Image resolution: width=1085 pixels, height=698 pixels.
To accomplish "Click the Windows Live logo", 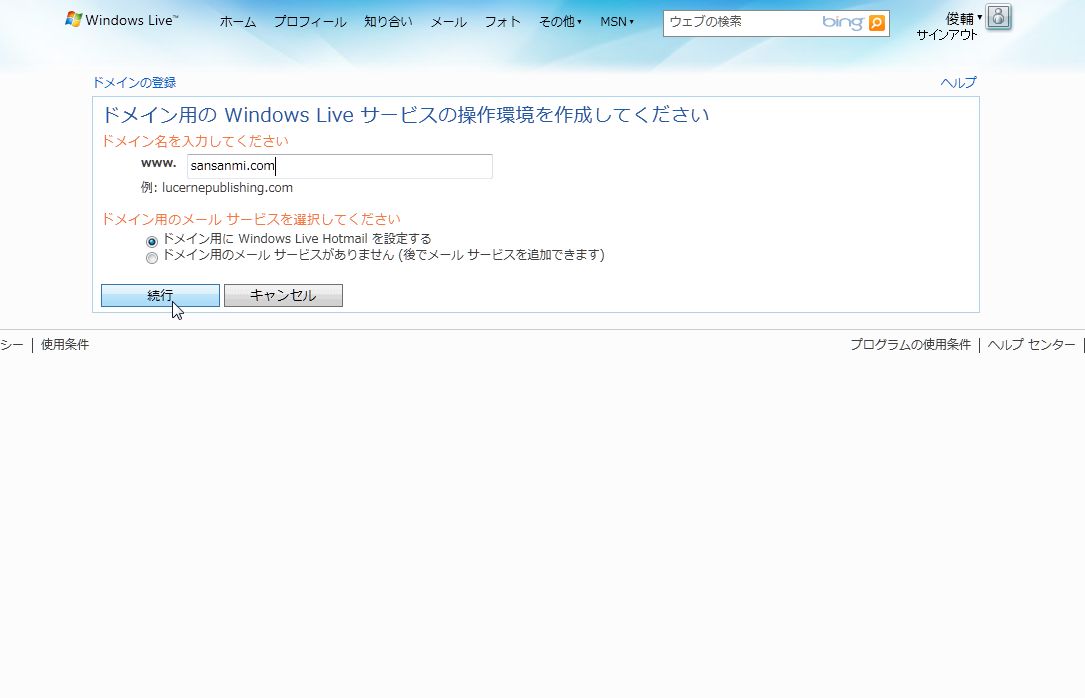I will (121, 20).
